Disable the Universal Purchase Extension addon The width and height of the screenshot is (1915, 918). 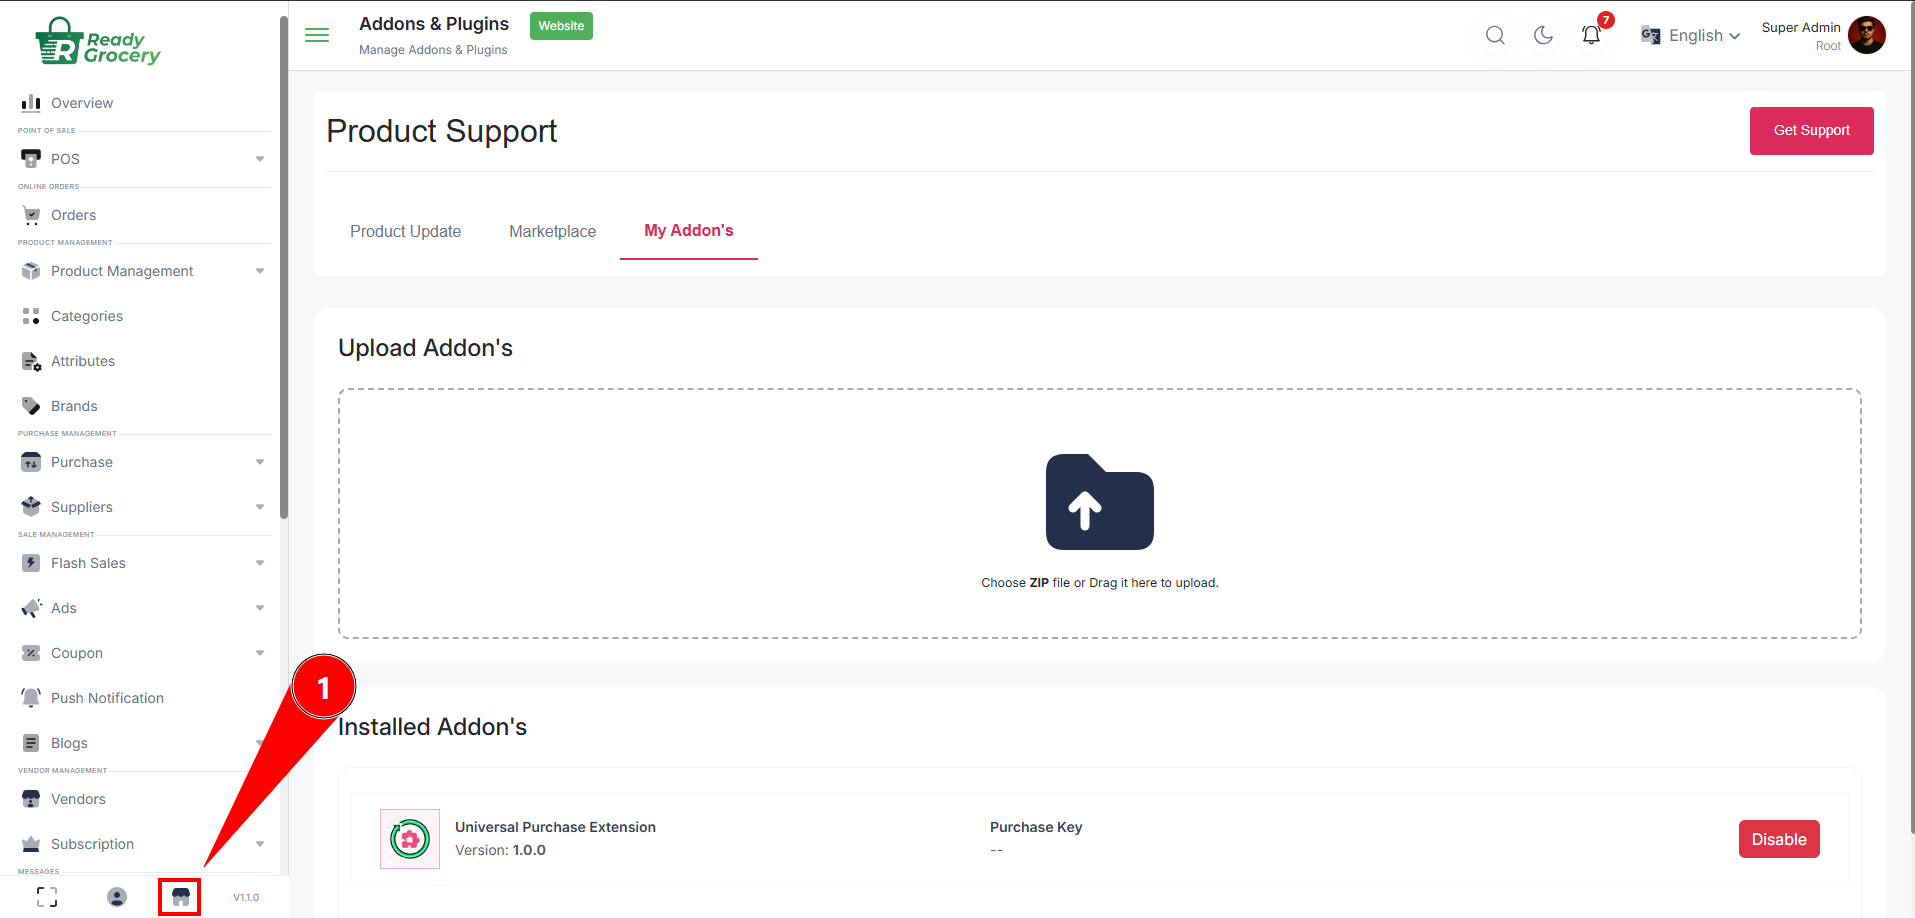click(x=1778, y=839)
